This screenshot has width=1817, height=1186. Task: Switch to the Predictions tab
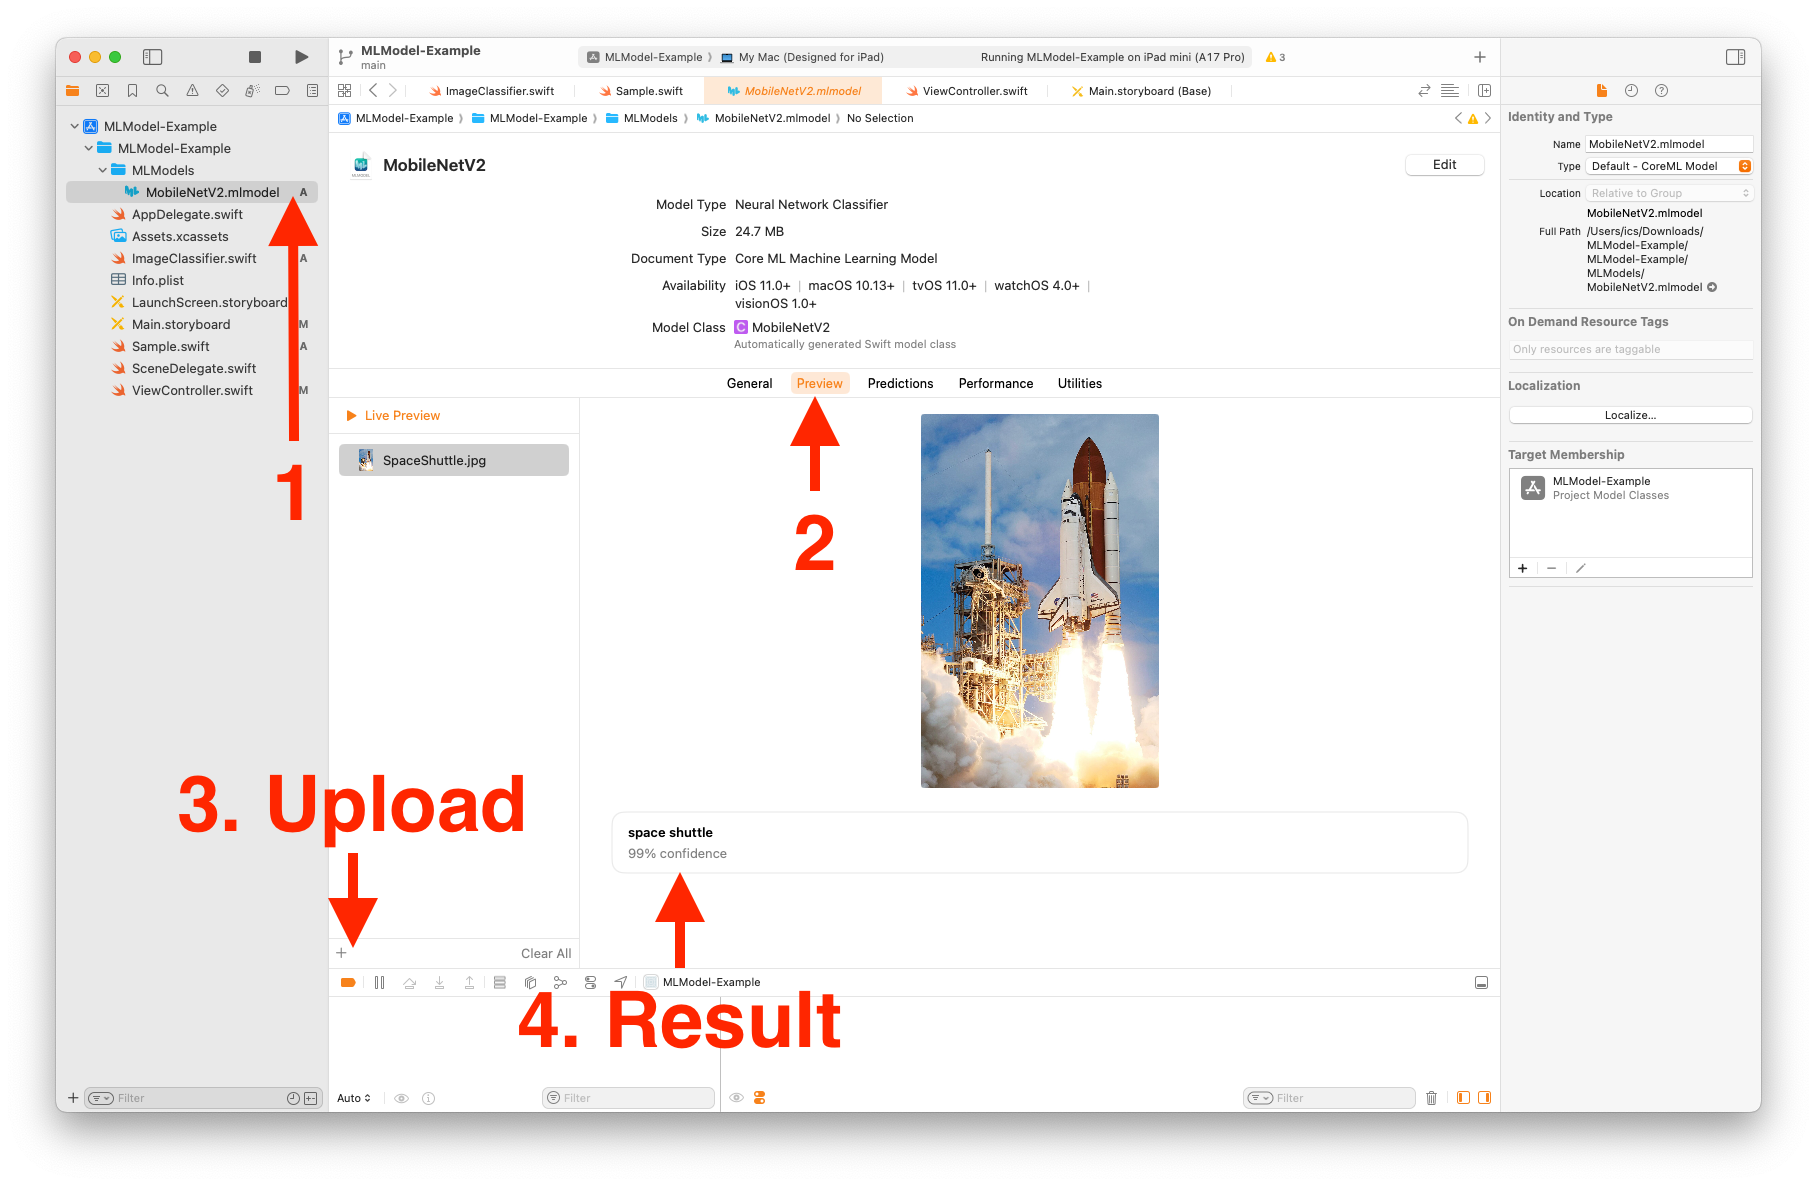click(900, 383)
